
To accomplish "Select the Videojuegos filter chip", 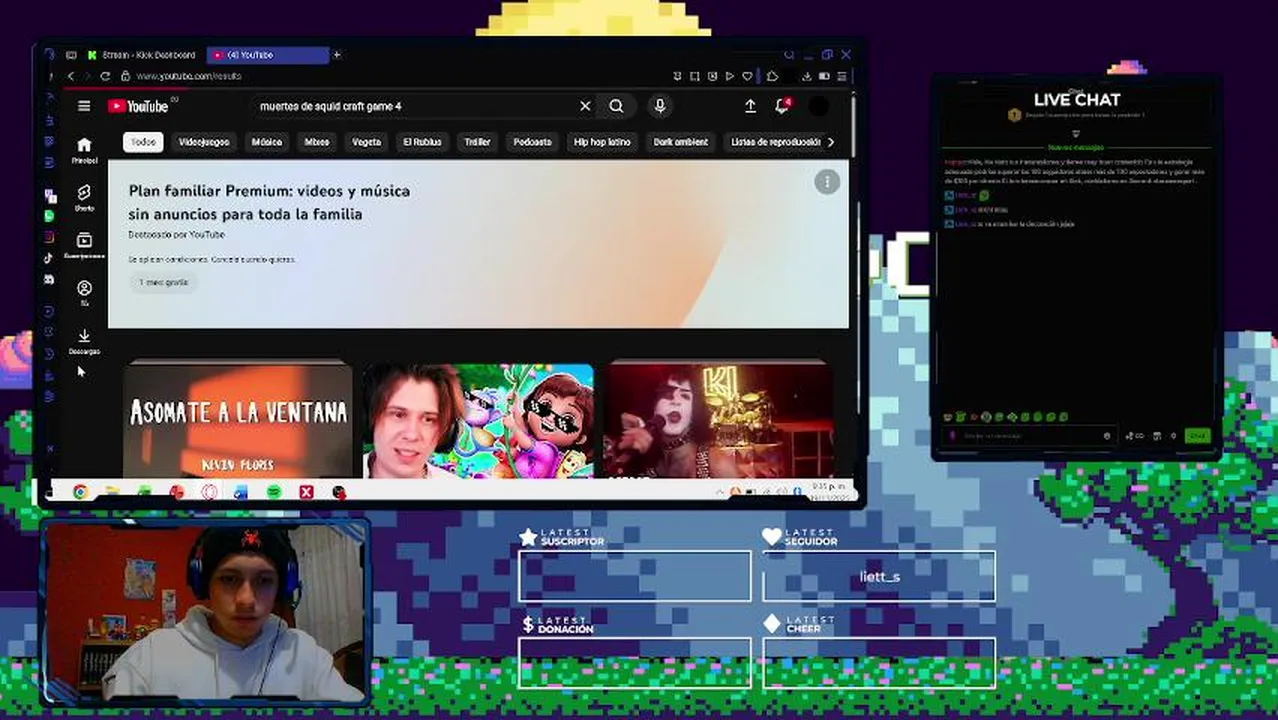I will 204,142.
